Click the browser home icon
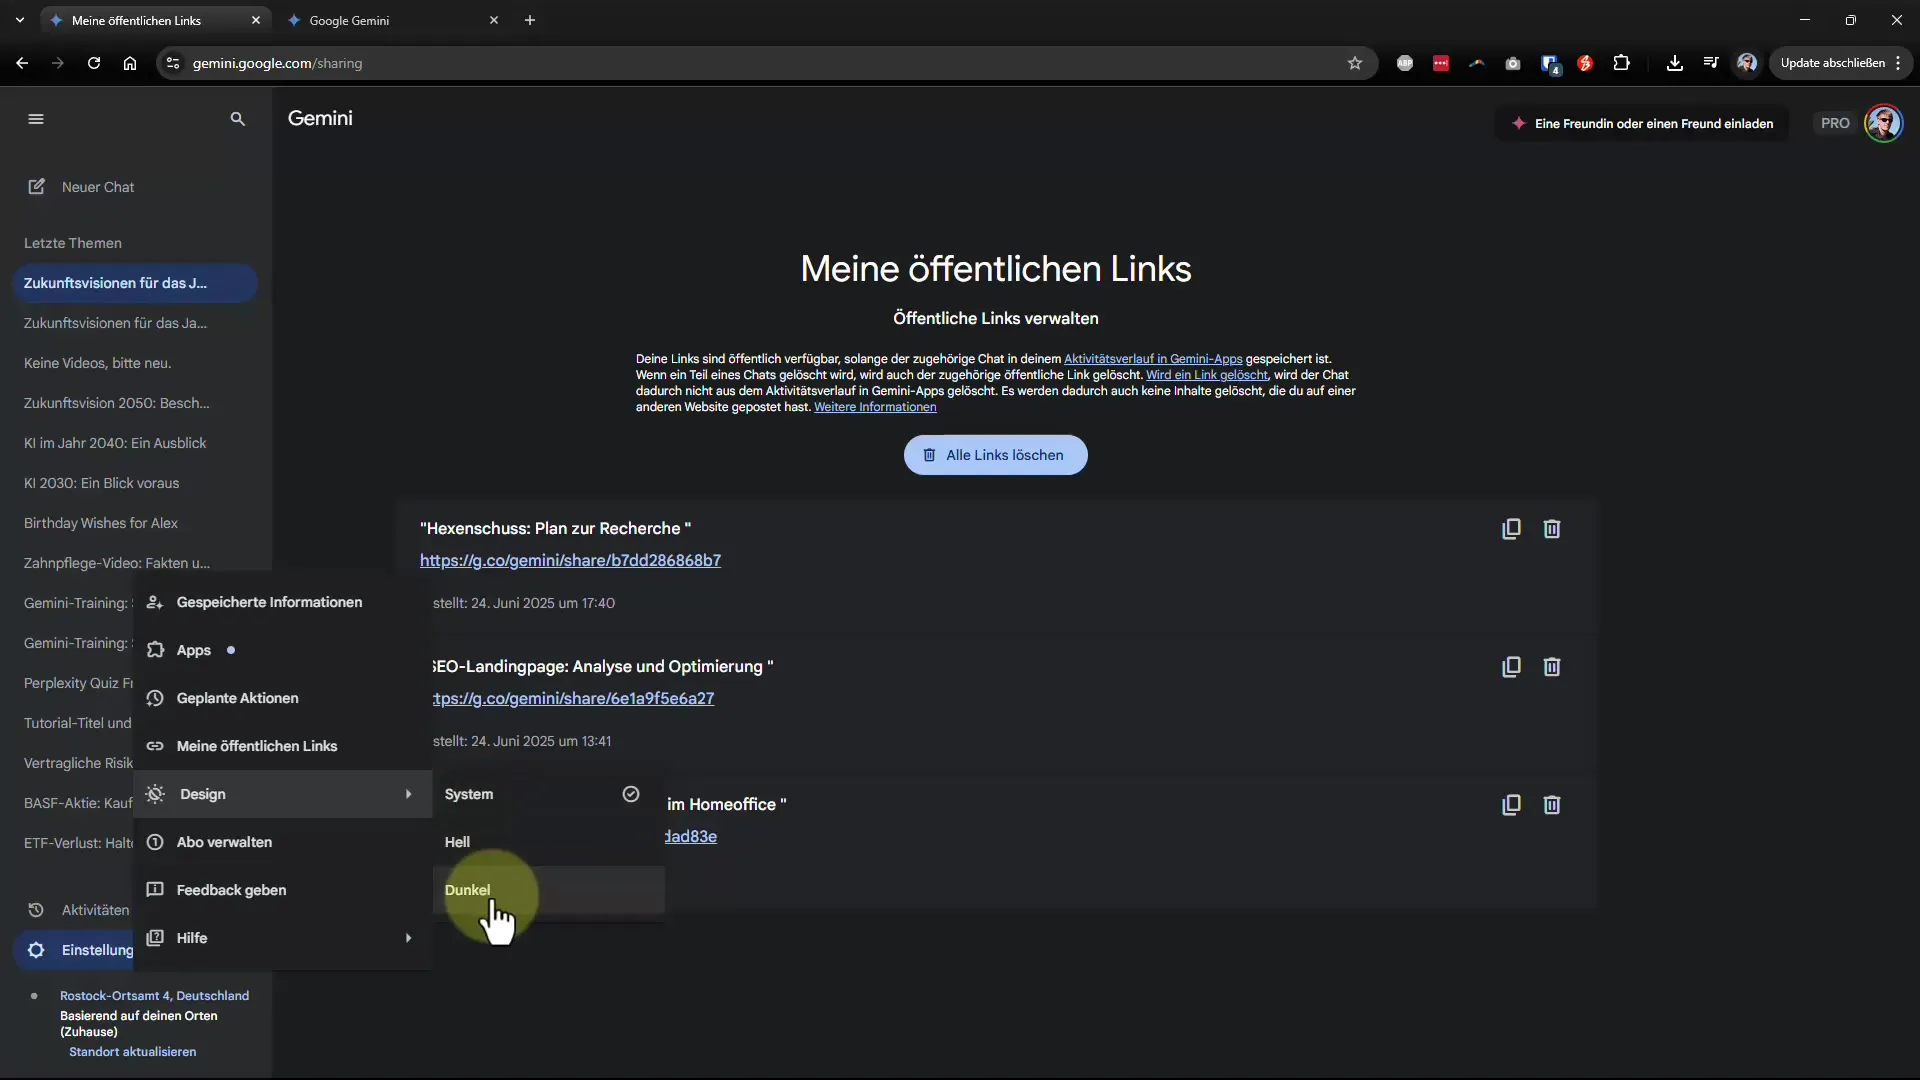1920x1080 pixels. [130, 63]
